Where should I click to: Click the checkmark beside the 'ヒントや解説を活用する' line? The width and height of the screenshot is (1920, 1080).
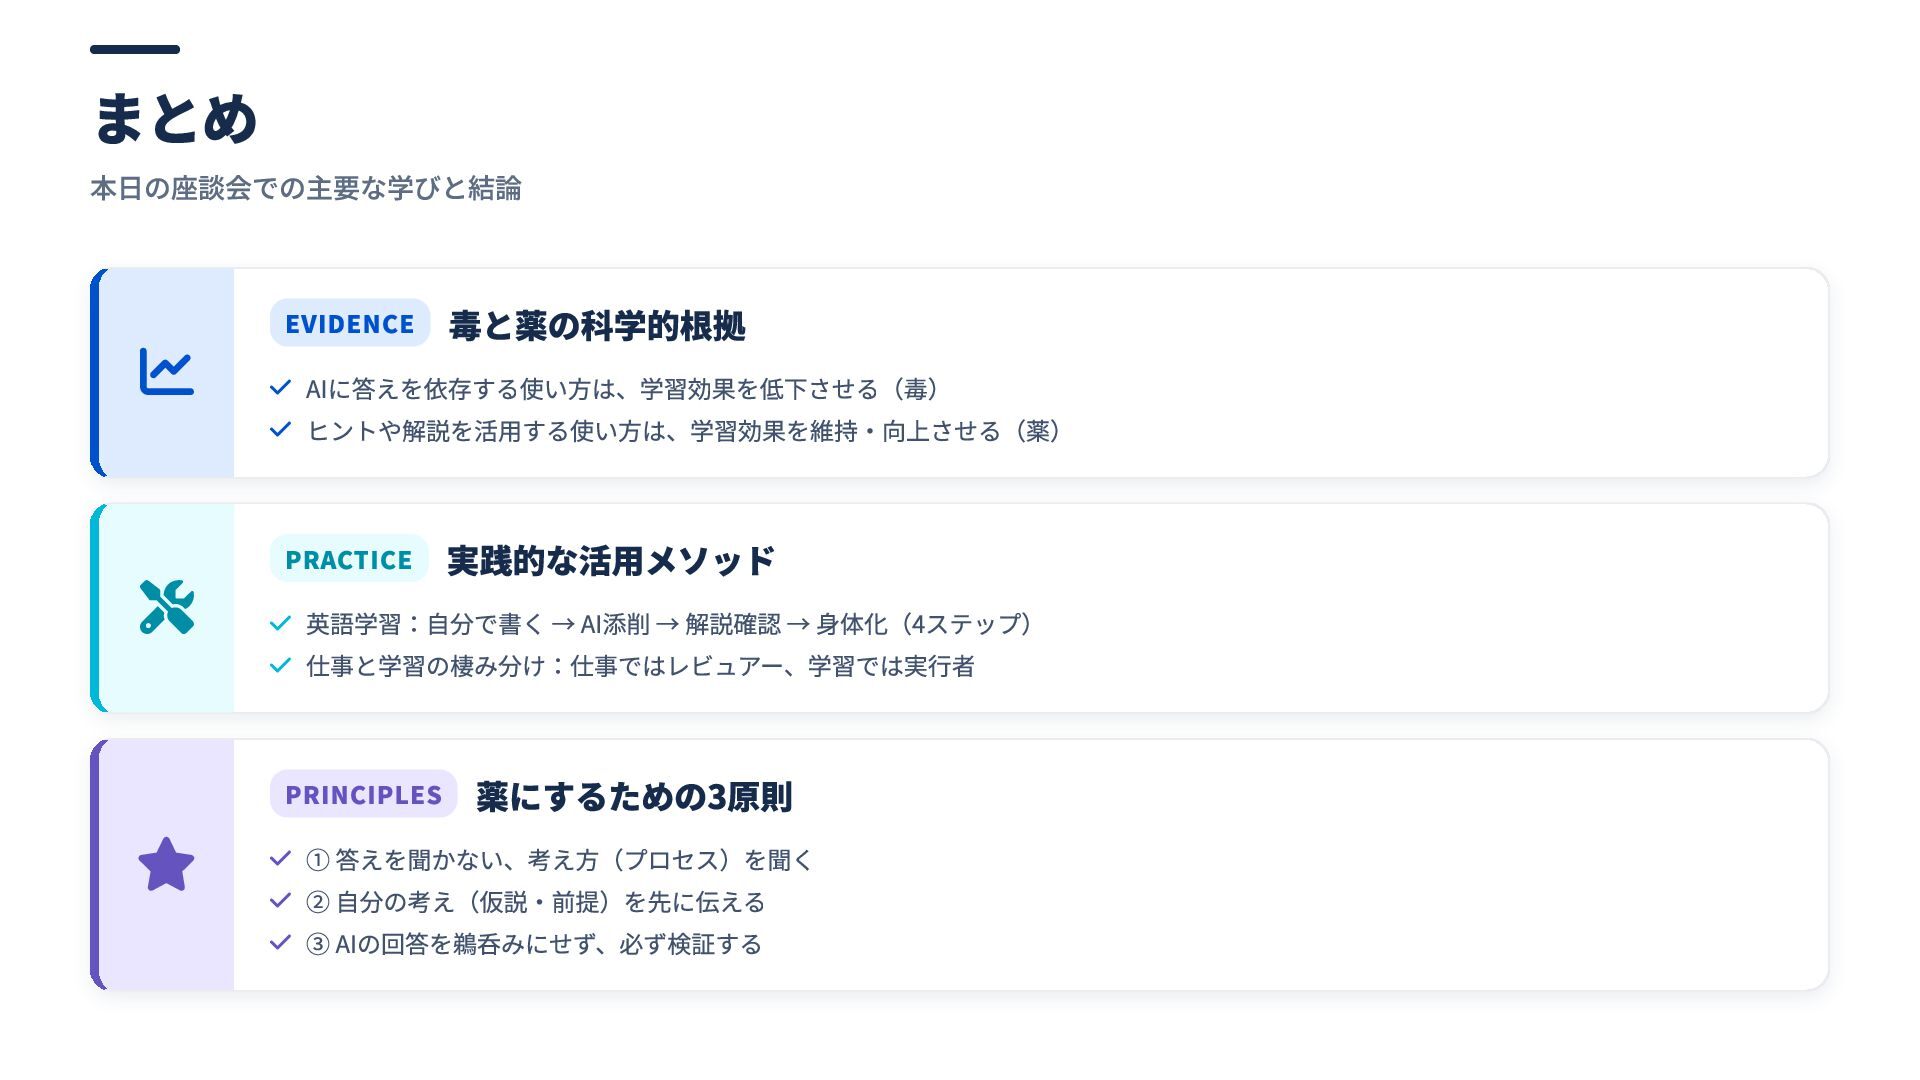(280, 430)
